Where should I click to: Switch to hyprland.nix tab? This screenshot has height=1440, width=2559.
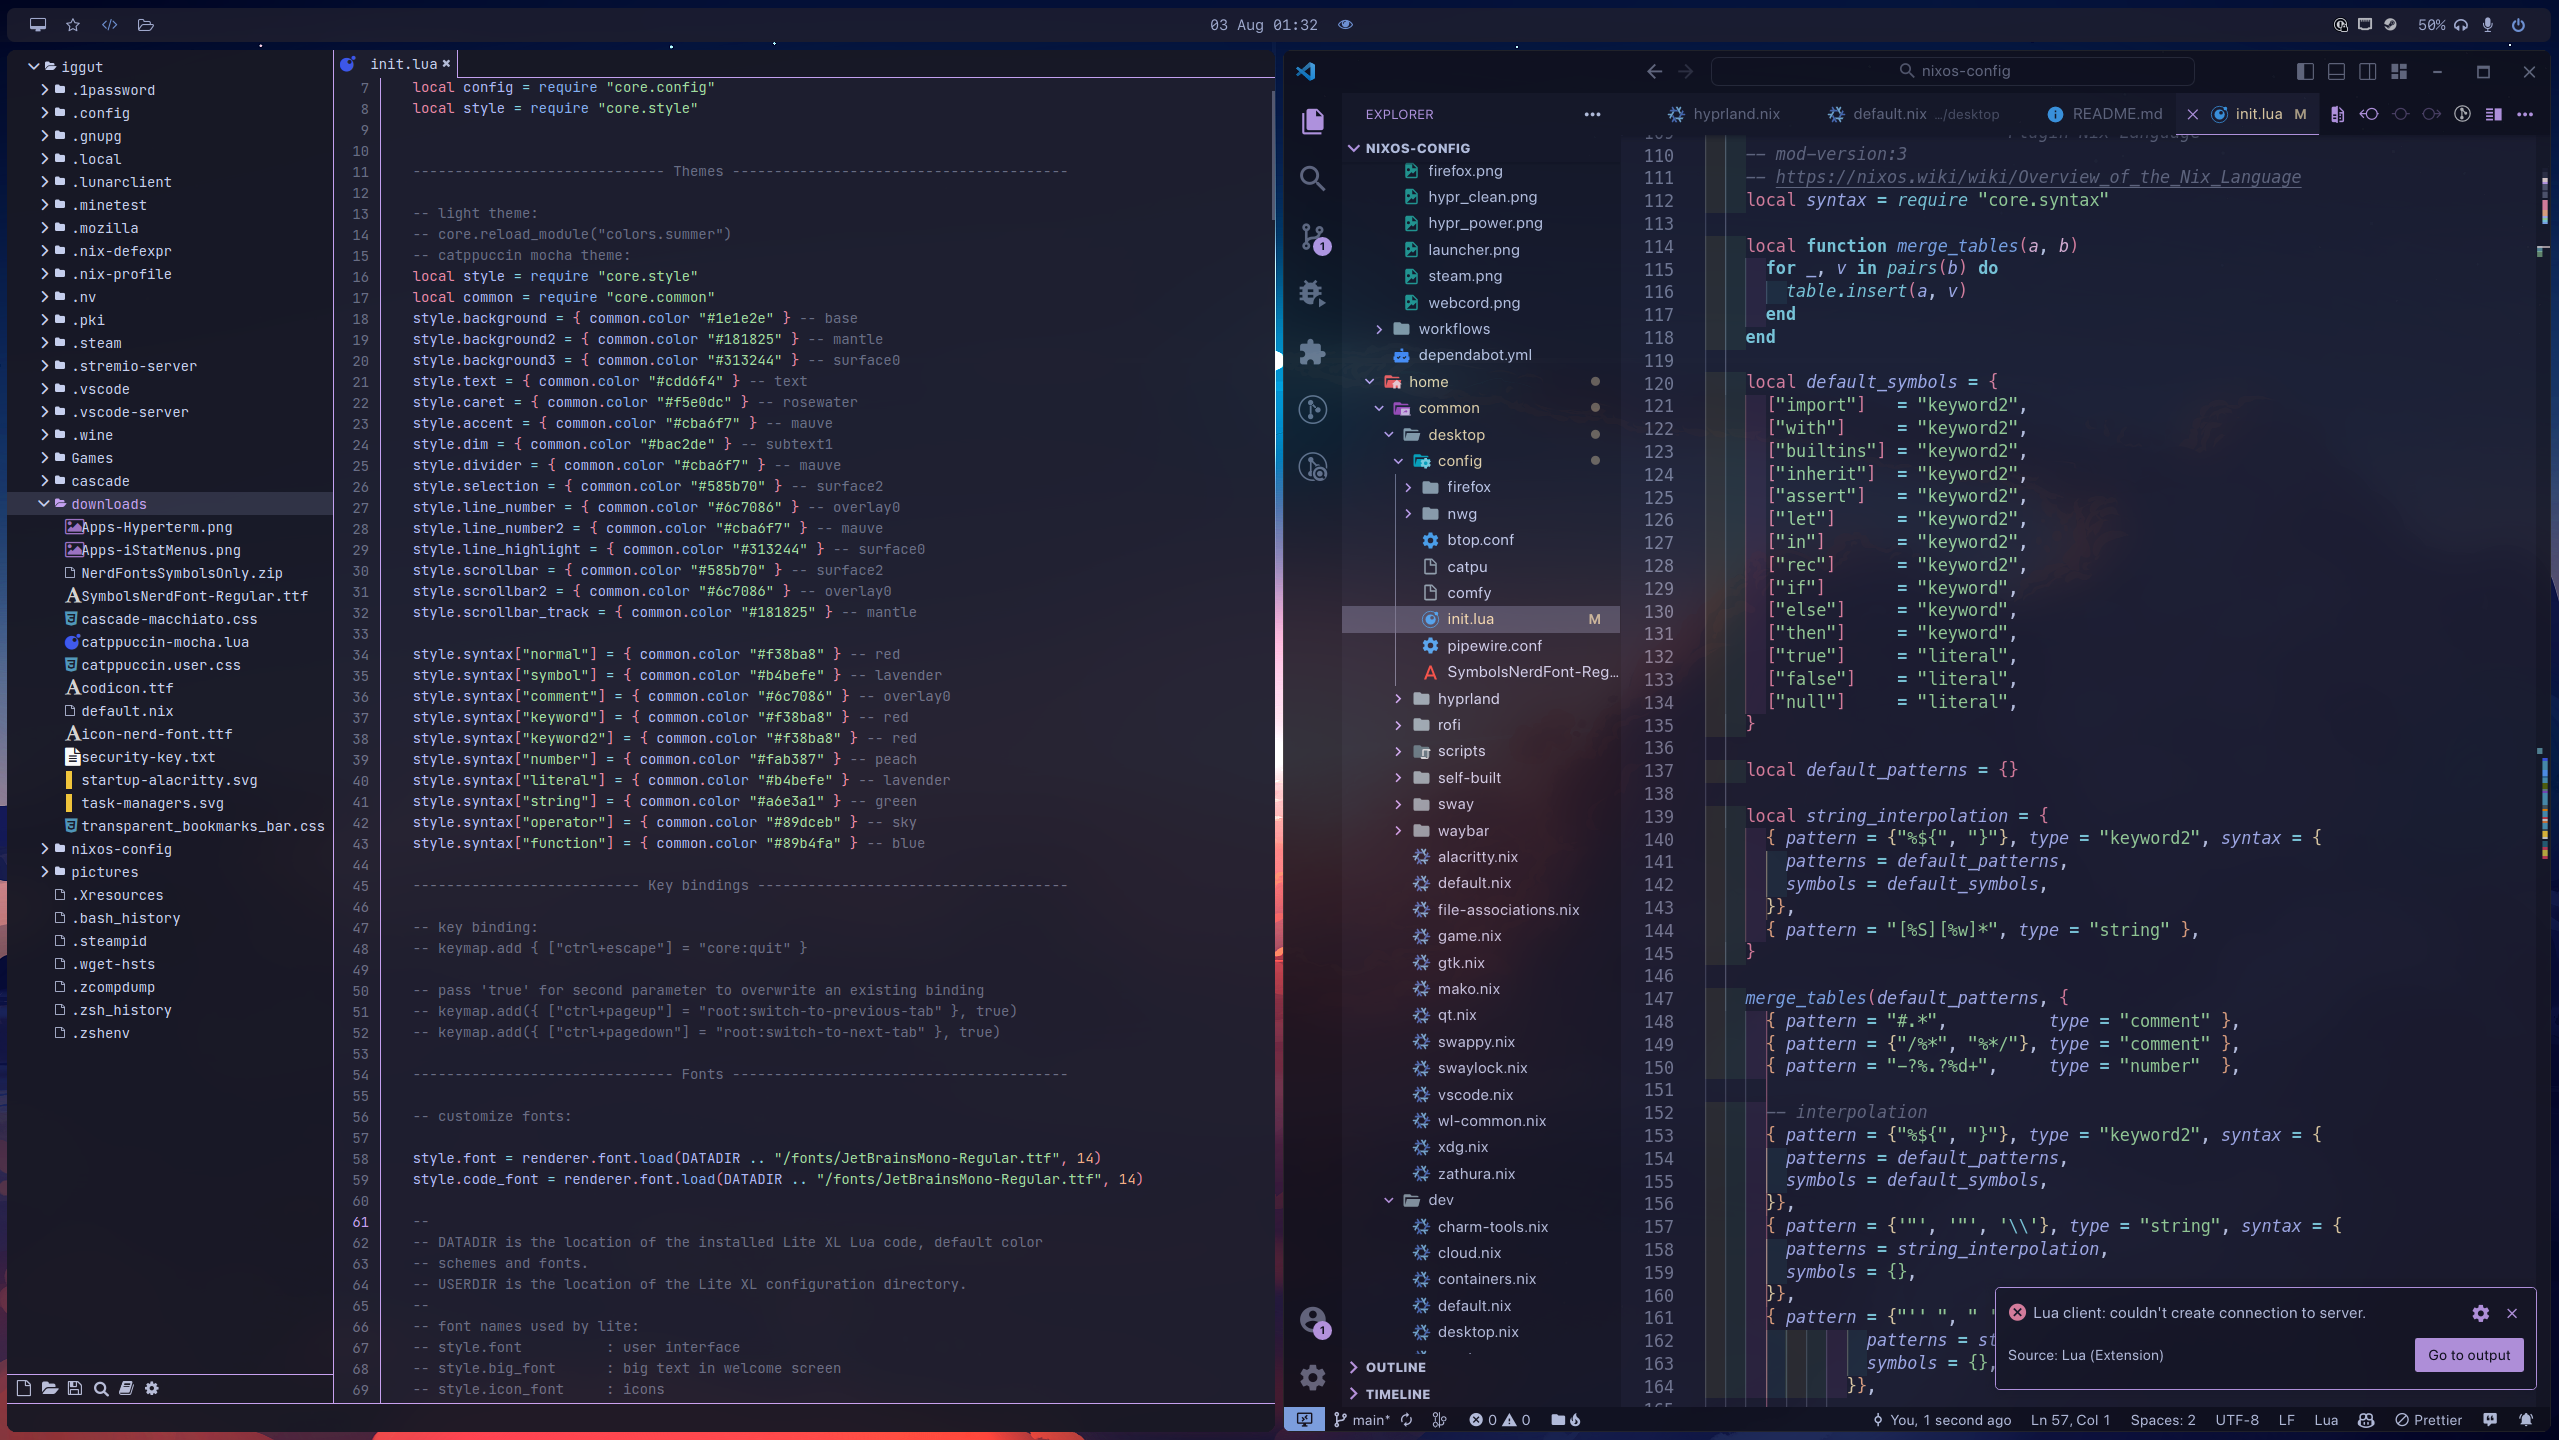click(x=1724, y=114)
